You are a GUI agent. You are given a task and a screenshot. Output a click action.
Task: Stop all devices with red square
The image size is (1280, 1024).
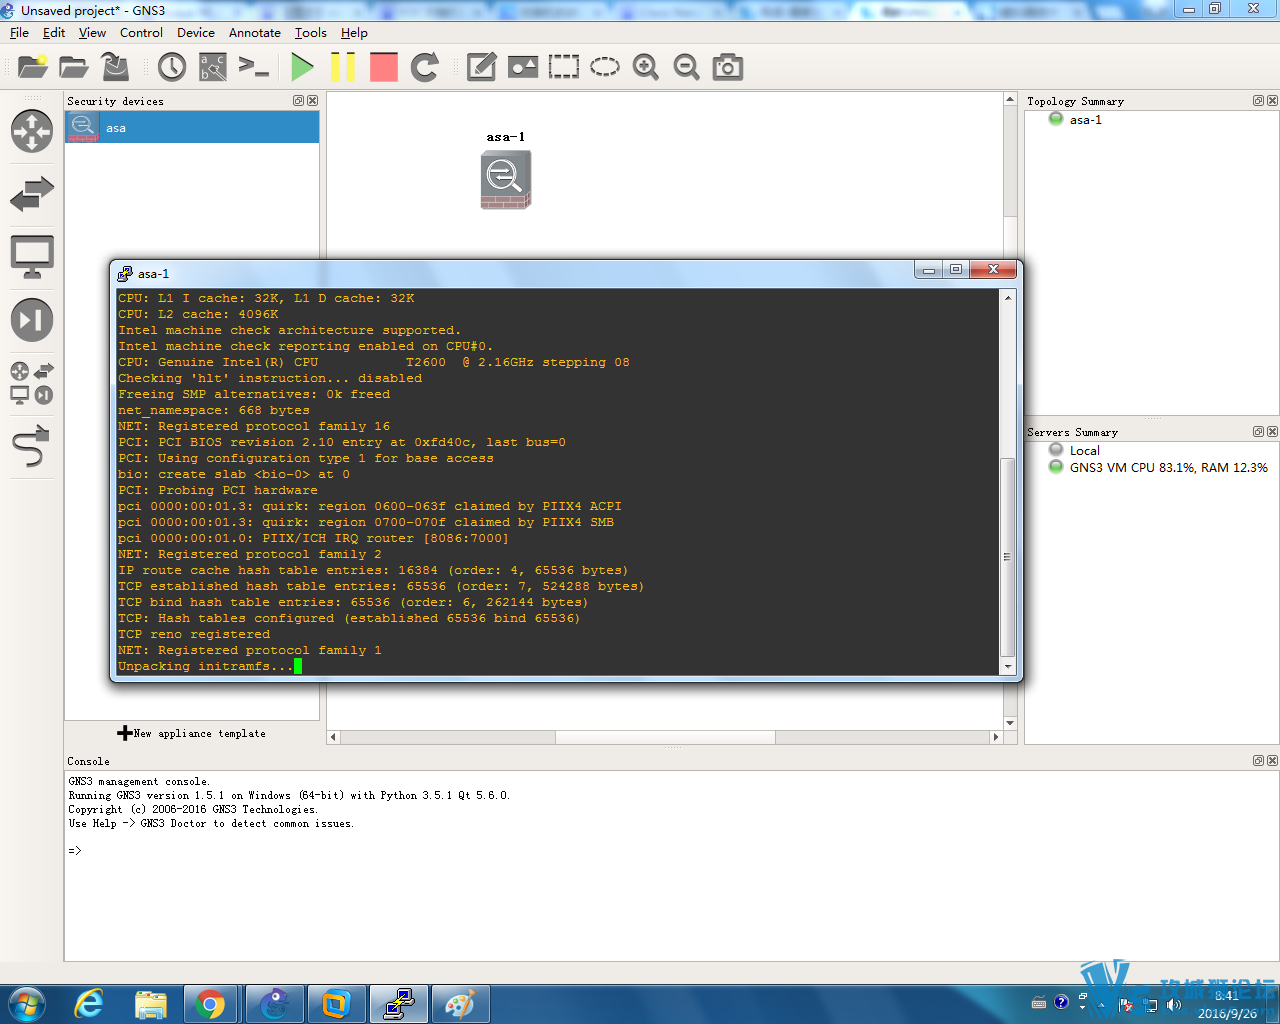click(384, 67)
